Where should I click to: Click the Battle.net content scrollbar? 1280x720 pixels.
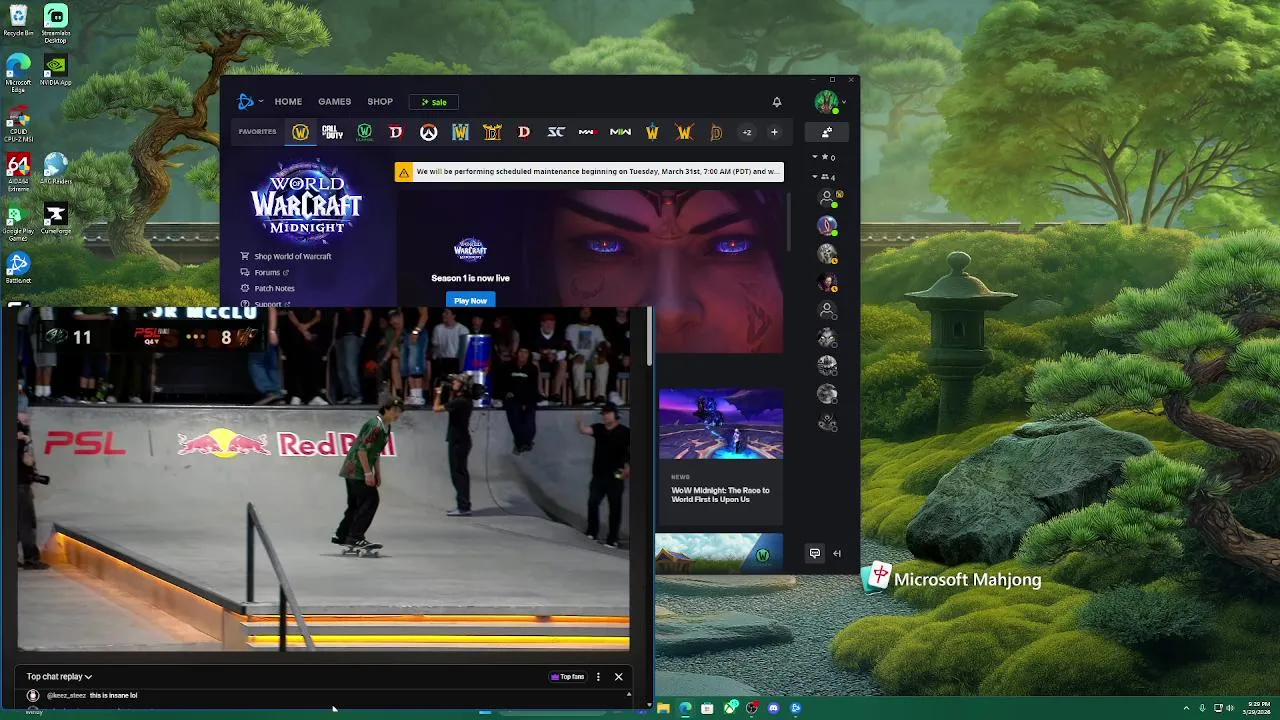click(x=789, y=222)
